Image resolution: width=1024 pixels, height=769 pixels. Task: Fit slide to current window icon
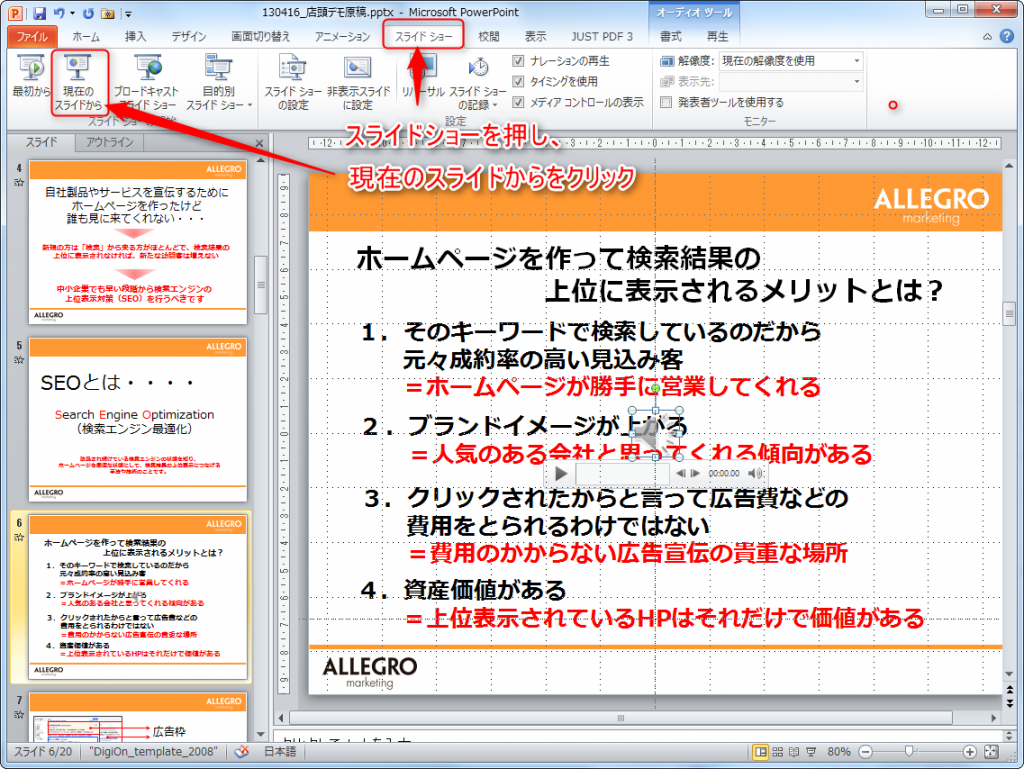[x=991, y=752]
